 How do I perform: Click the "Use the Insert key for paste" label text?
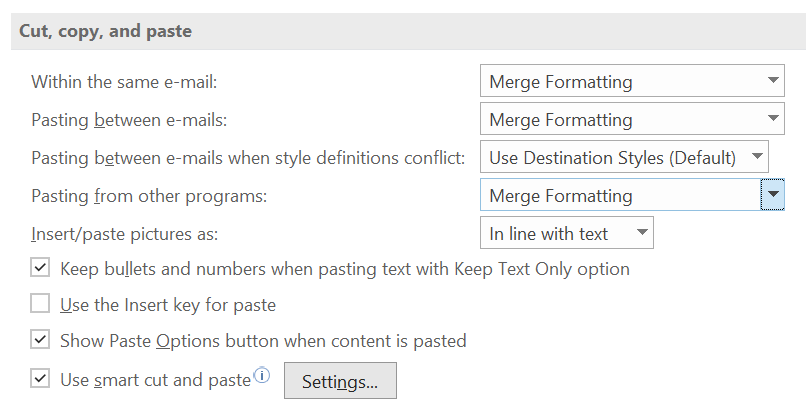tap(168, 304)
